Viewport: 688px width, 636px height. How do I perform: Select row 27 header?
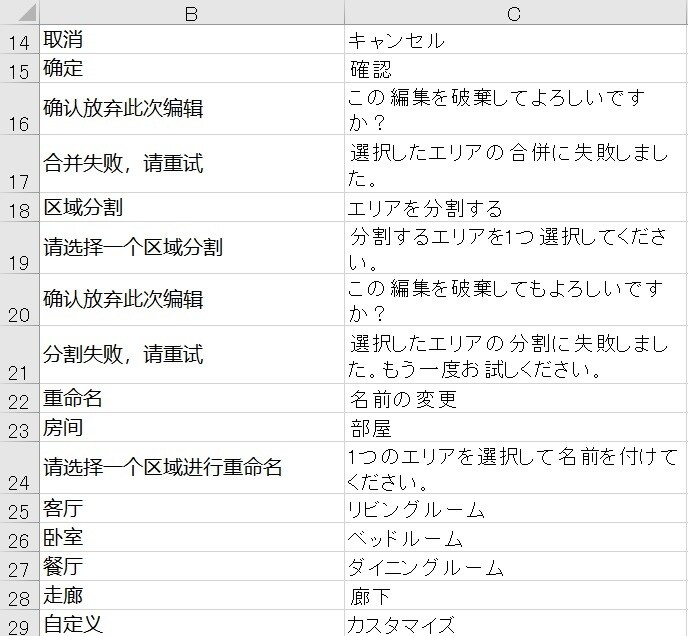point(19,566)
